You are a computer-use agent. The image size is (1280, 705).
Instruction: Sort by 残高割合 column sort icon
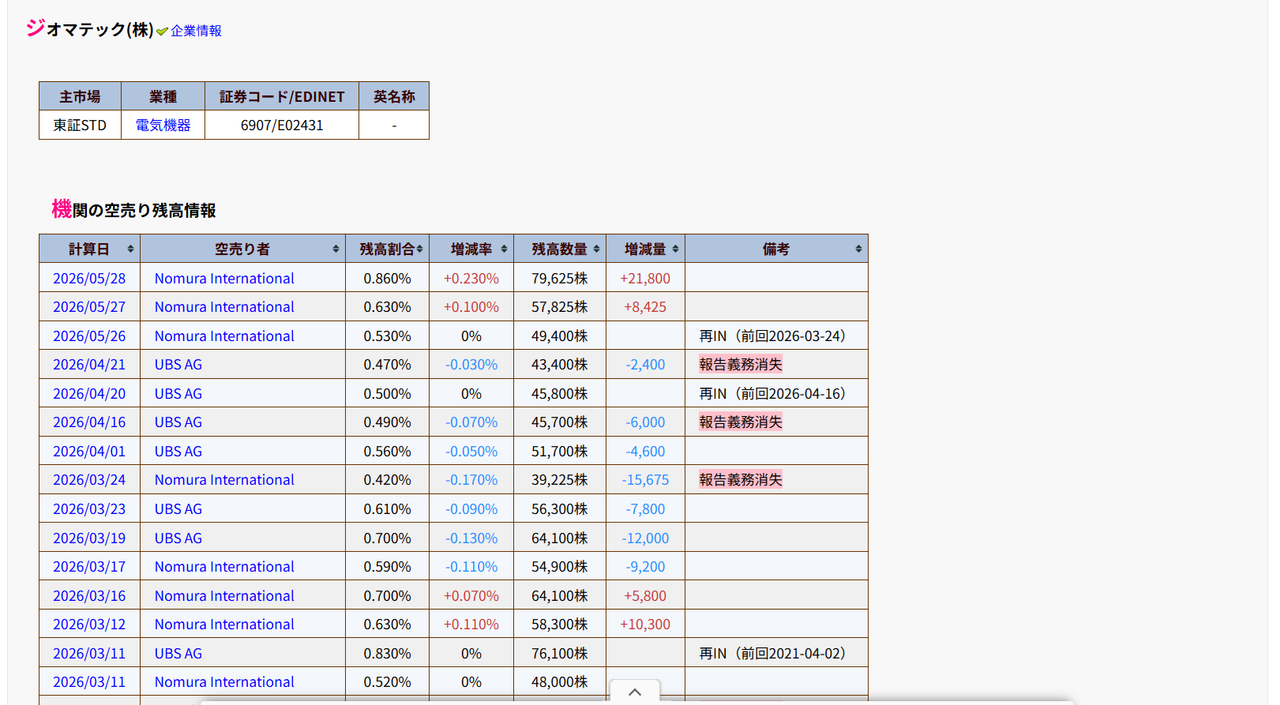pos(420,249)
